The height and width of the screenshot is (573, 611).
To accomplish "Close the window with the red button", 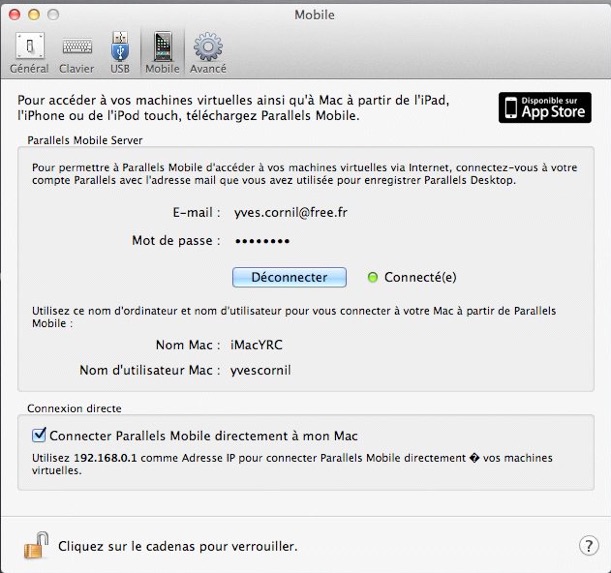I will click(x=15, y=15).
